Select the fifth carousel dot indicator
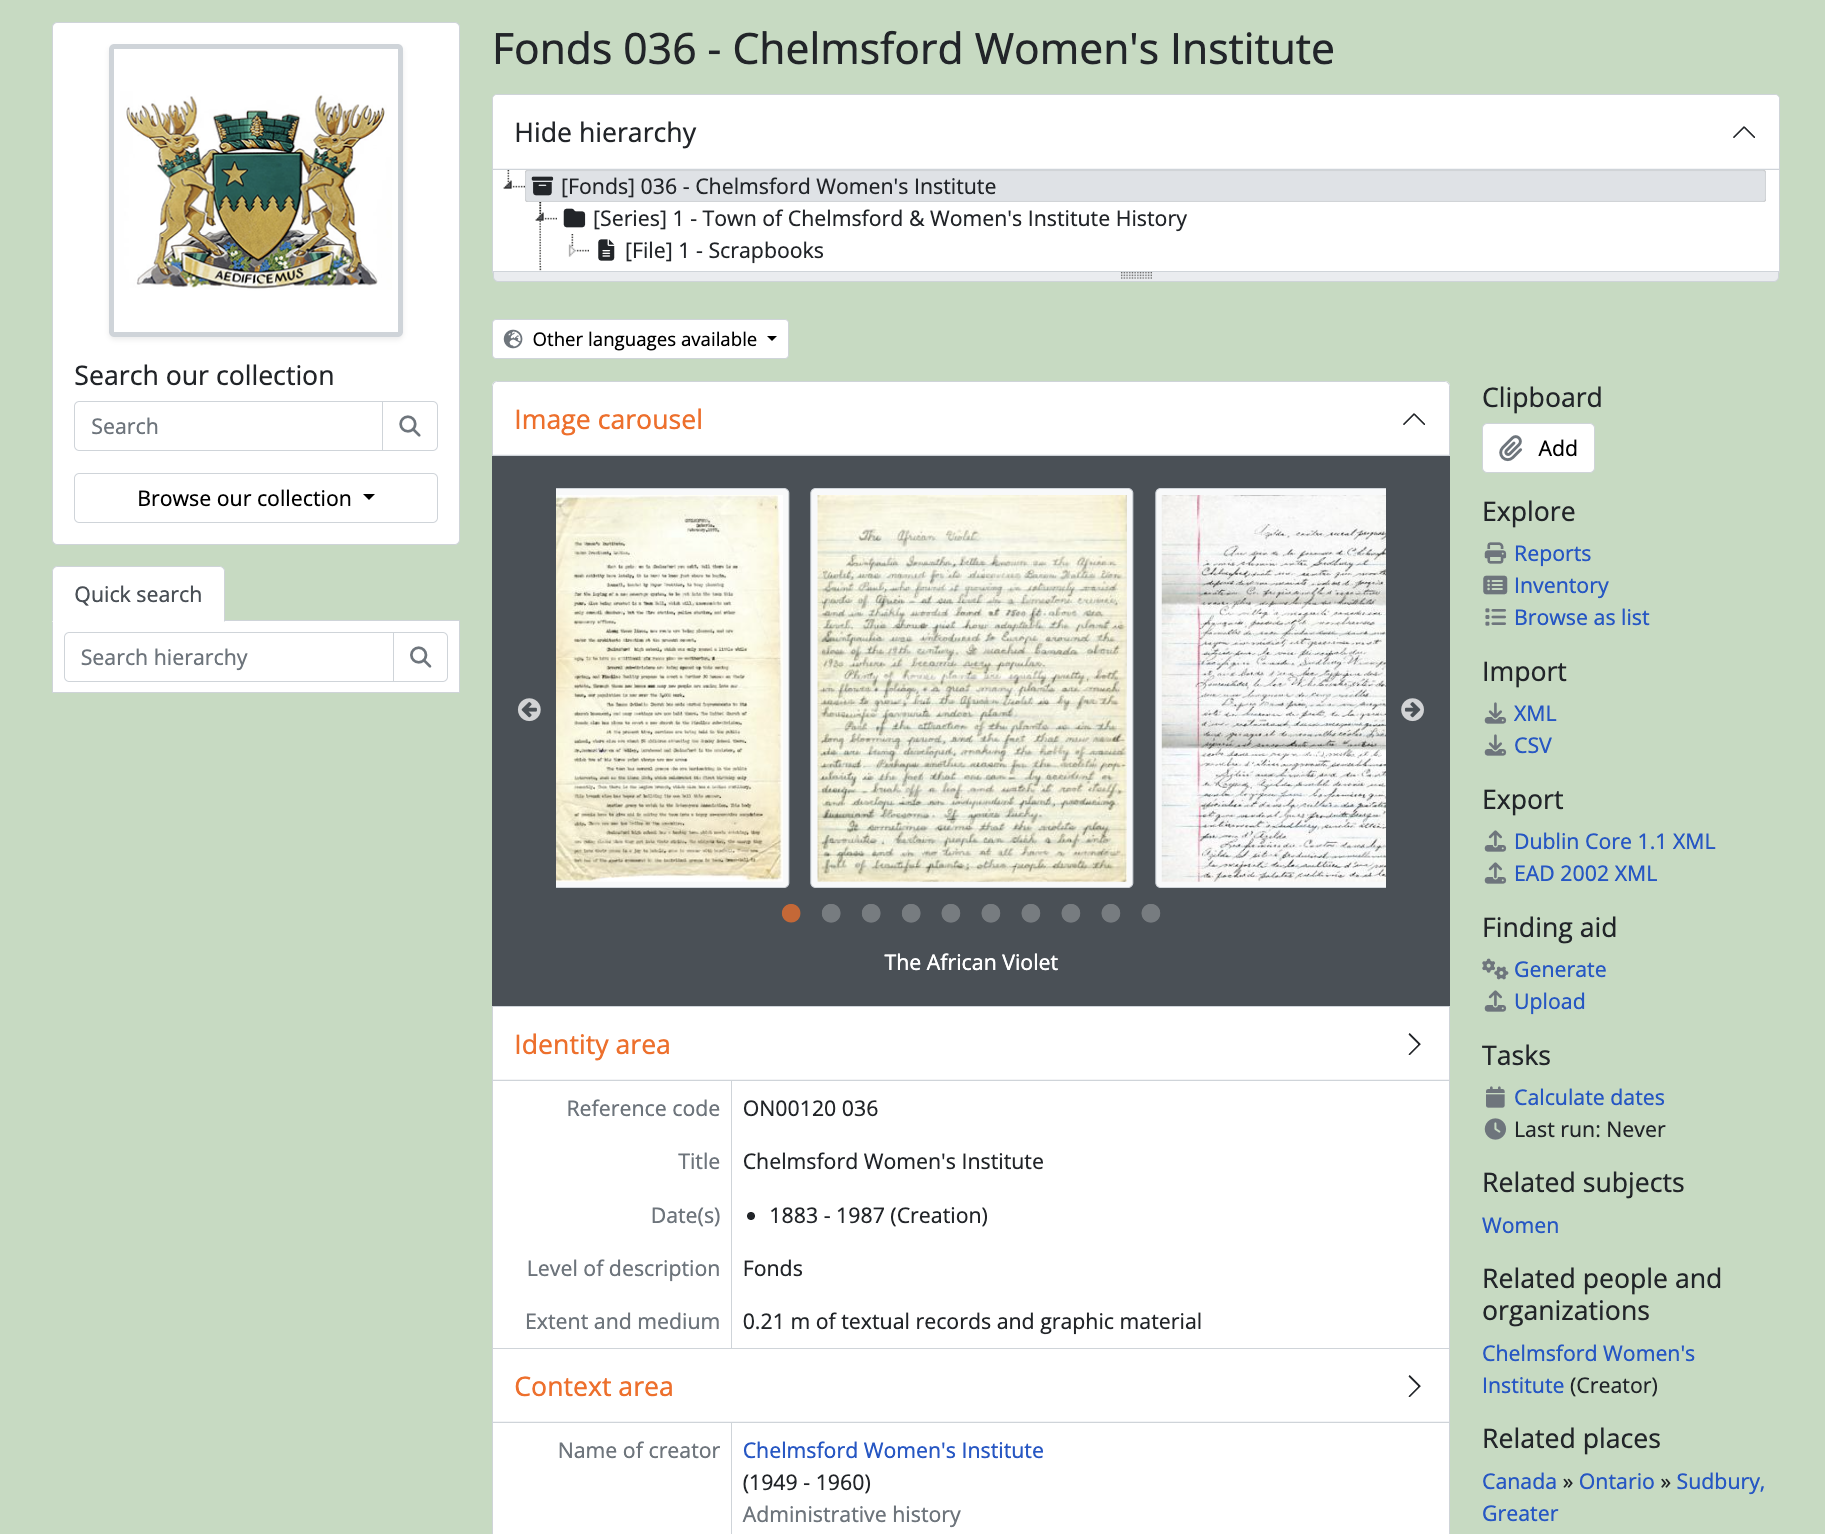Image resolution: width=1825 pixels, height=1534 pixels. (951, 913)
